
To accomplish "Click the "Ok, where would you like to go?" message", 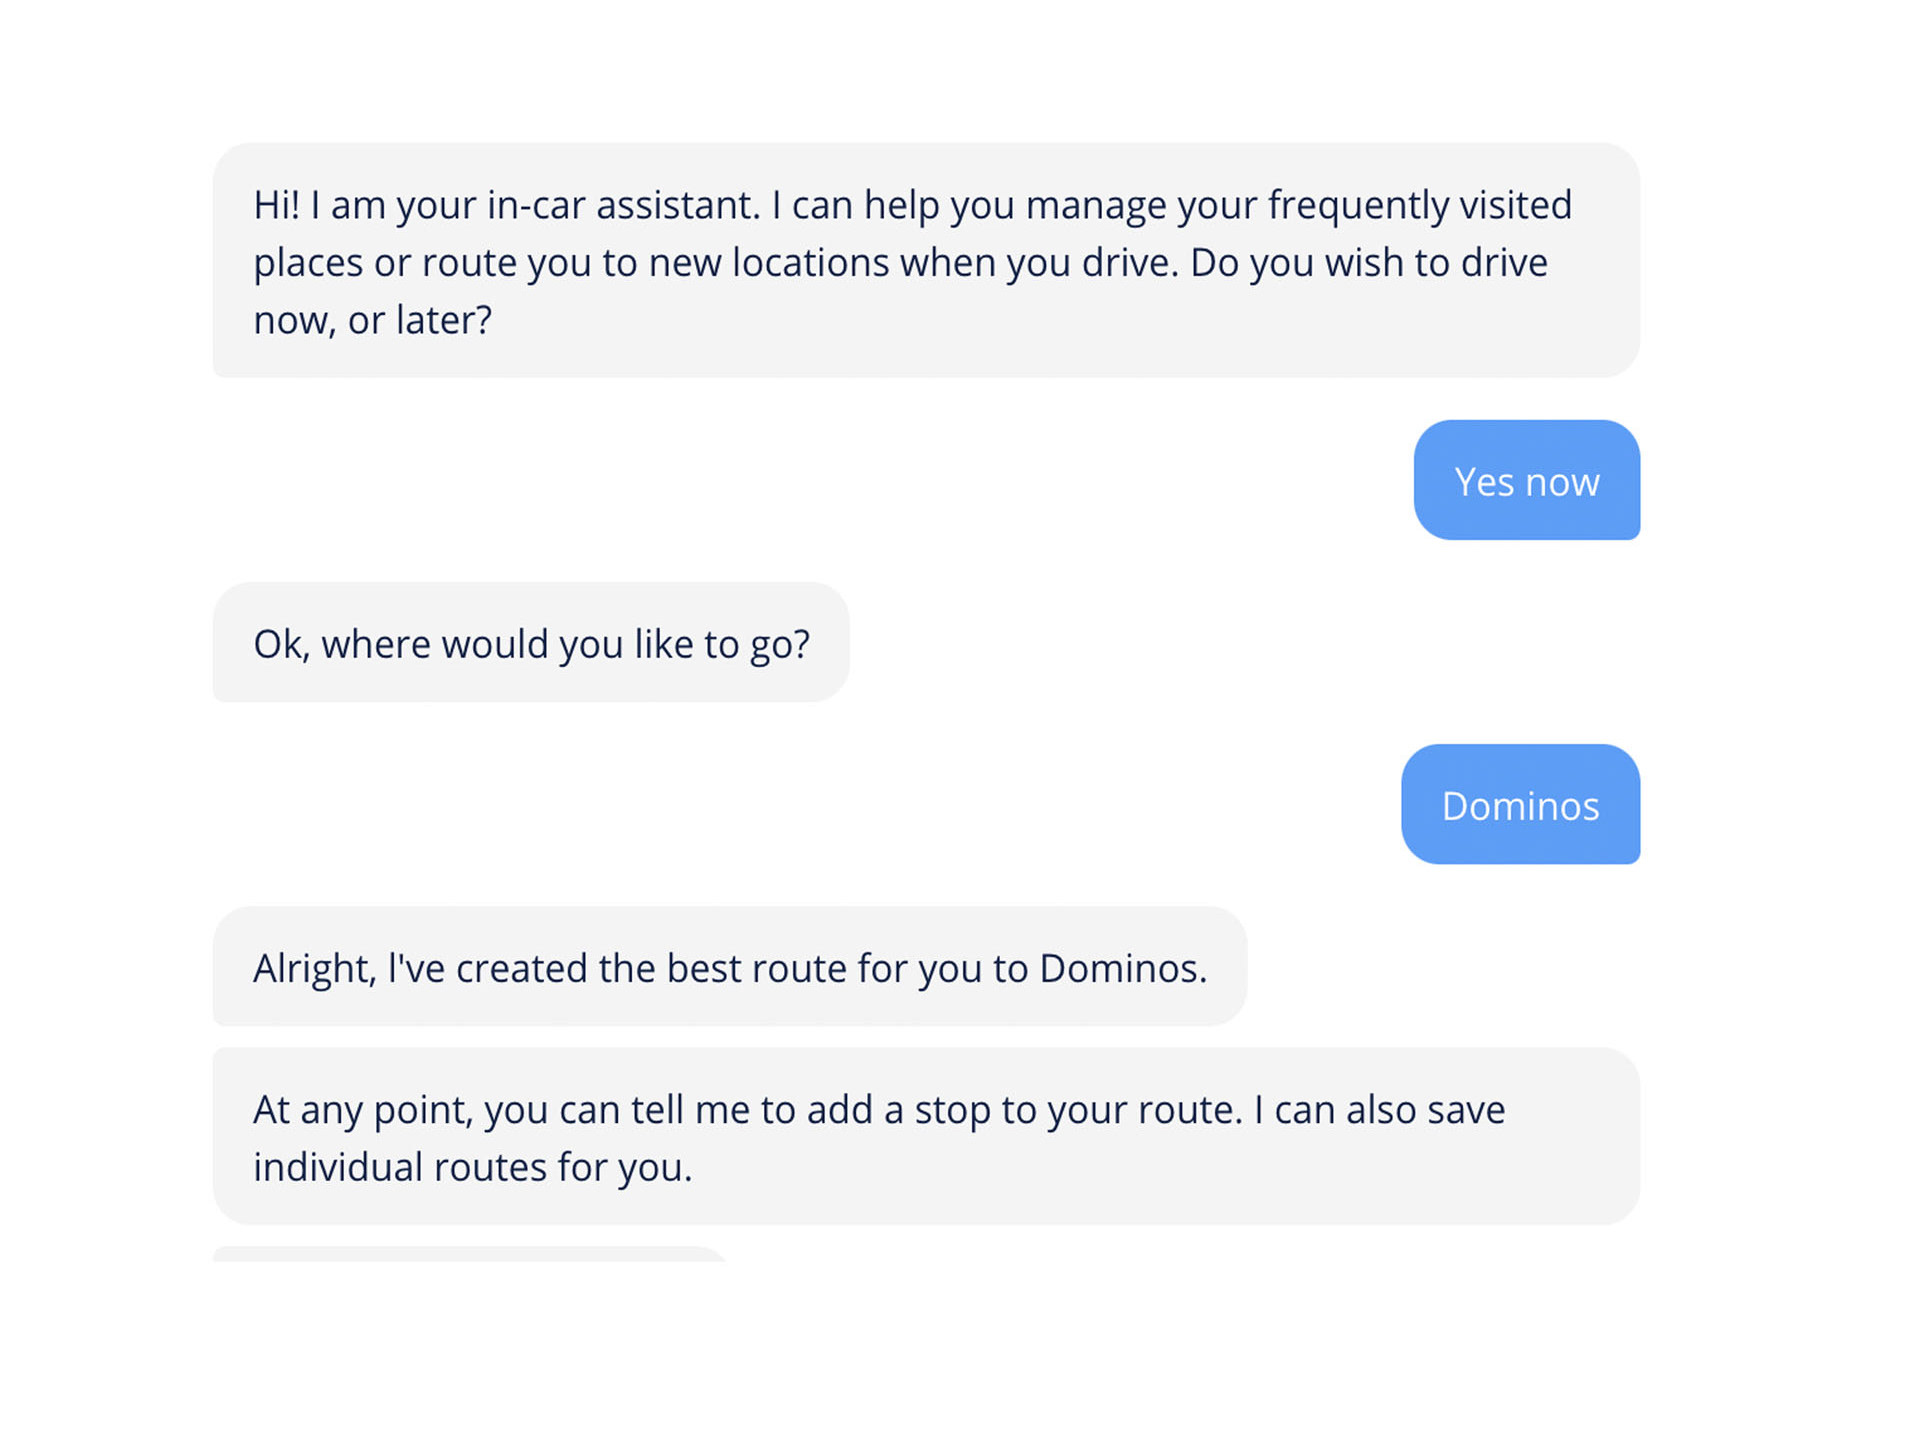I will pos(530,643).
